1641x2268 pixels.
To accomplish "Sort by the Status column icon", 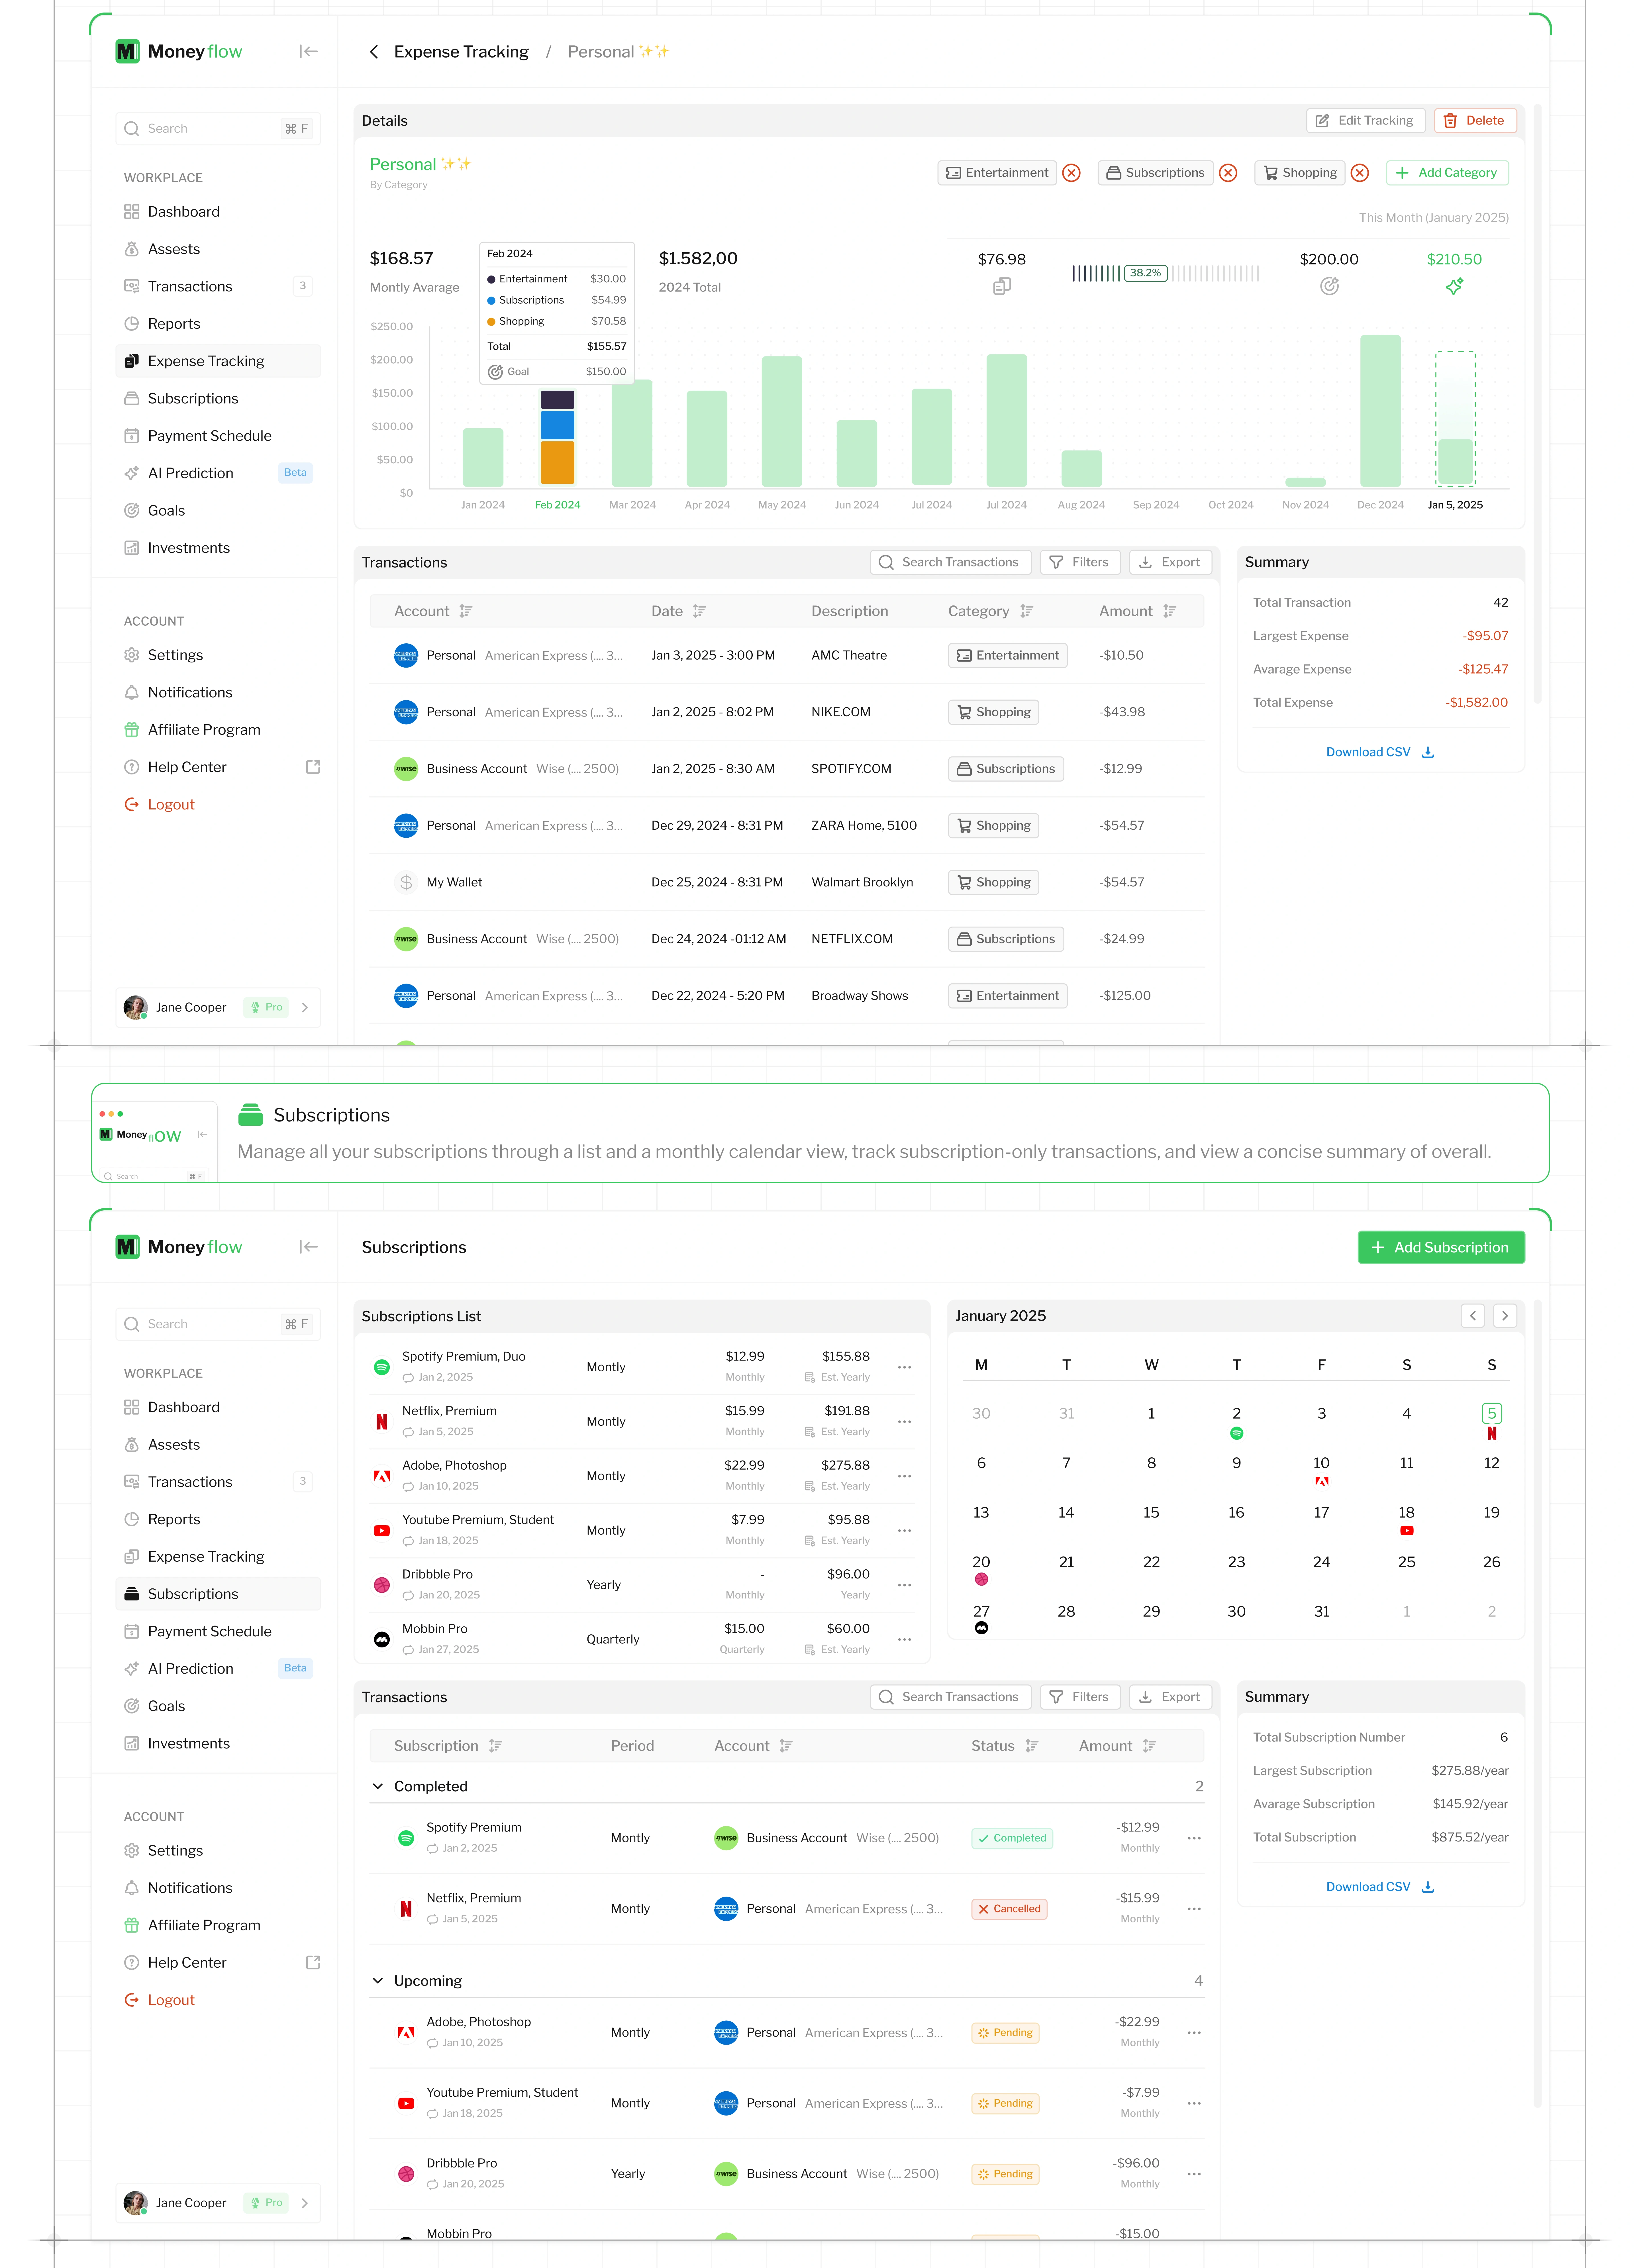I will pyautogui.click(x=1031, y=1746).
